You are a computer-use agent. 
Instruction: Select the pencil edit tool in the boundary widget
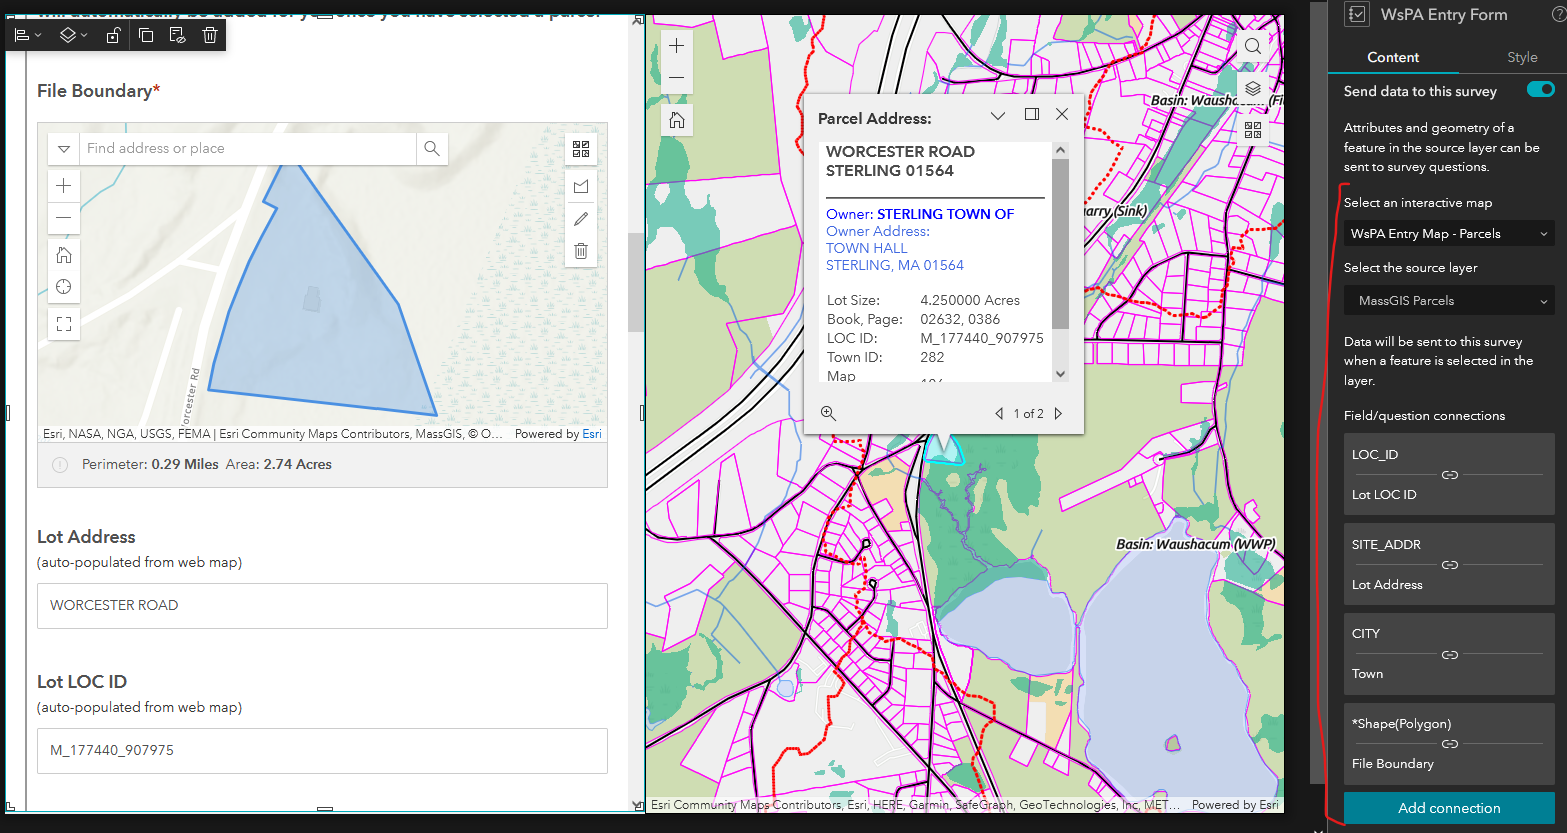(580, 218)
